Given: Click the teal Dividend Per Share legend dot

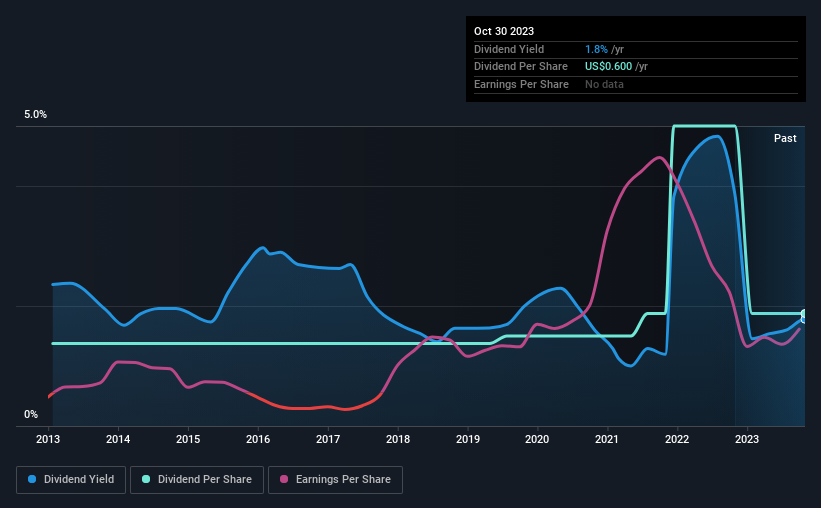Looking at the screenshot, I should click(146, 479).
